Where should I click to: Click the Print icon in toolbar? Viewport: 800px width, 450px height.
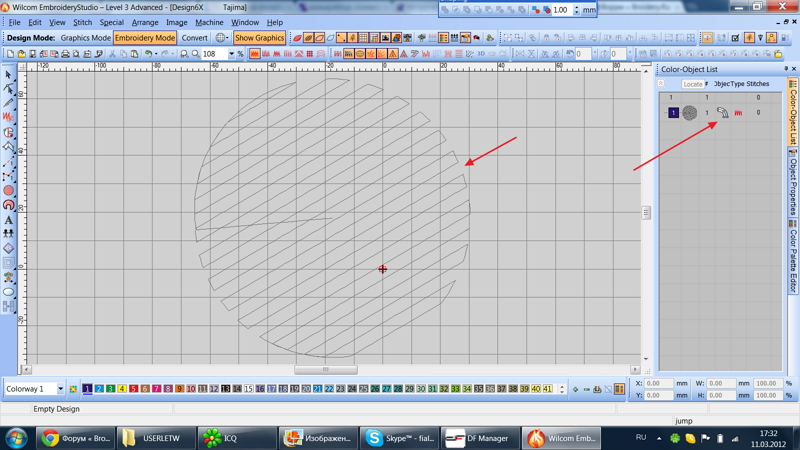[66, 54]
